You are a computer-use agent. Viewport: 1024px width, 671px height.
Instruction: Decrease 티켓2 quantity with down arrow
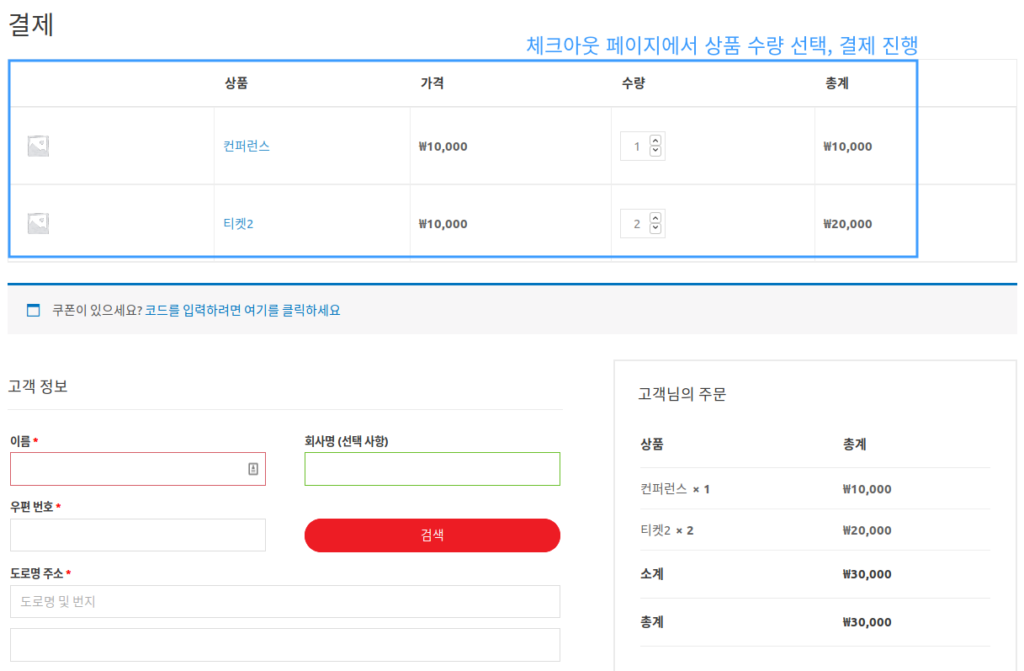(655, 229)
